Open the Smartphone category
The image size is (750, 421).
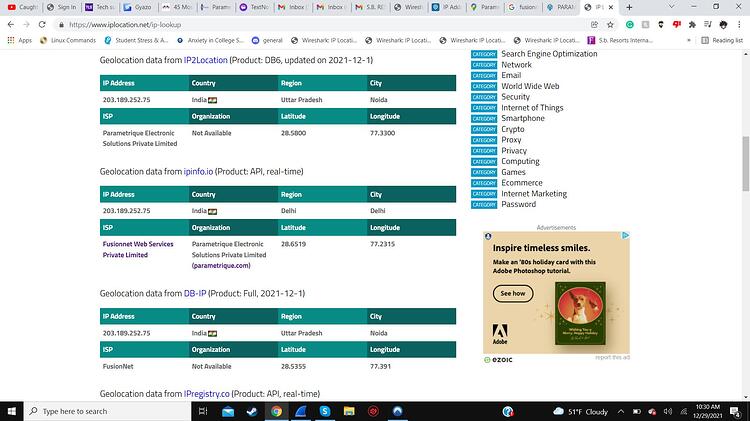[523, 118]
